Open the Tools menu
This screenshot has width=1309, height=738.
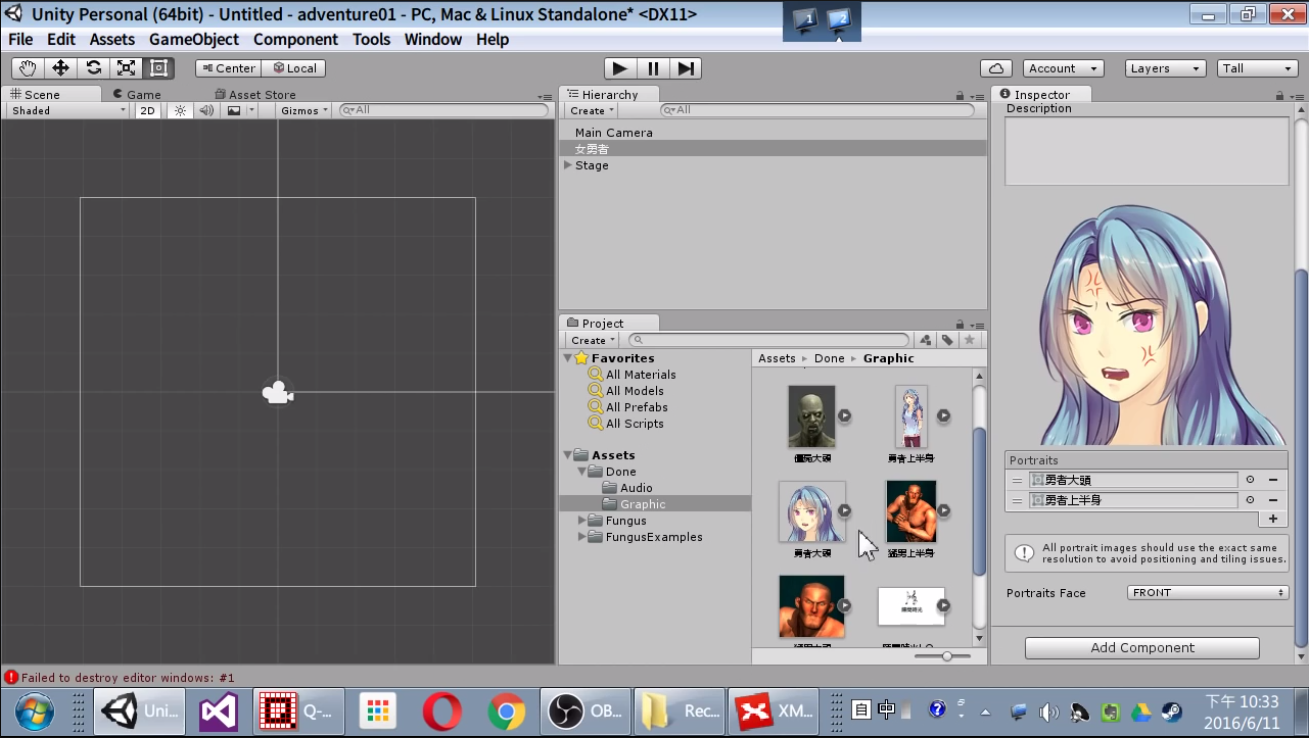(x=371, y=39)
